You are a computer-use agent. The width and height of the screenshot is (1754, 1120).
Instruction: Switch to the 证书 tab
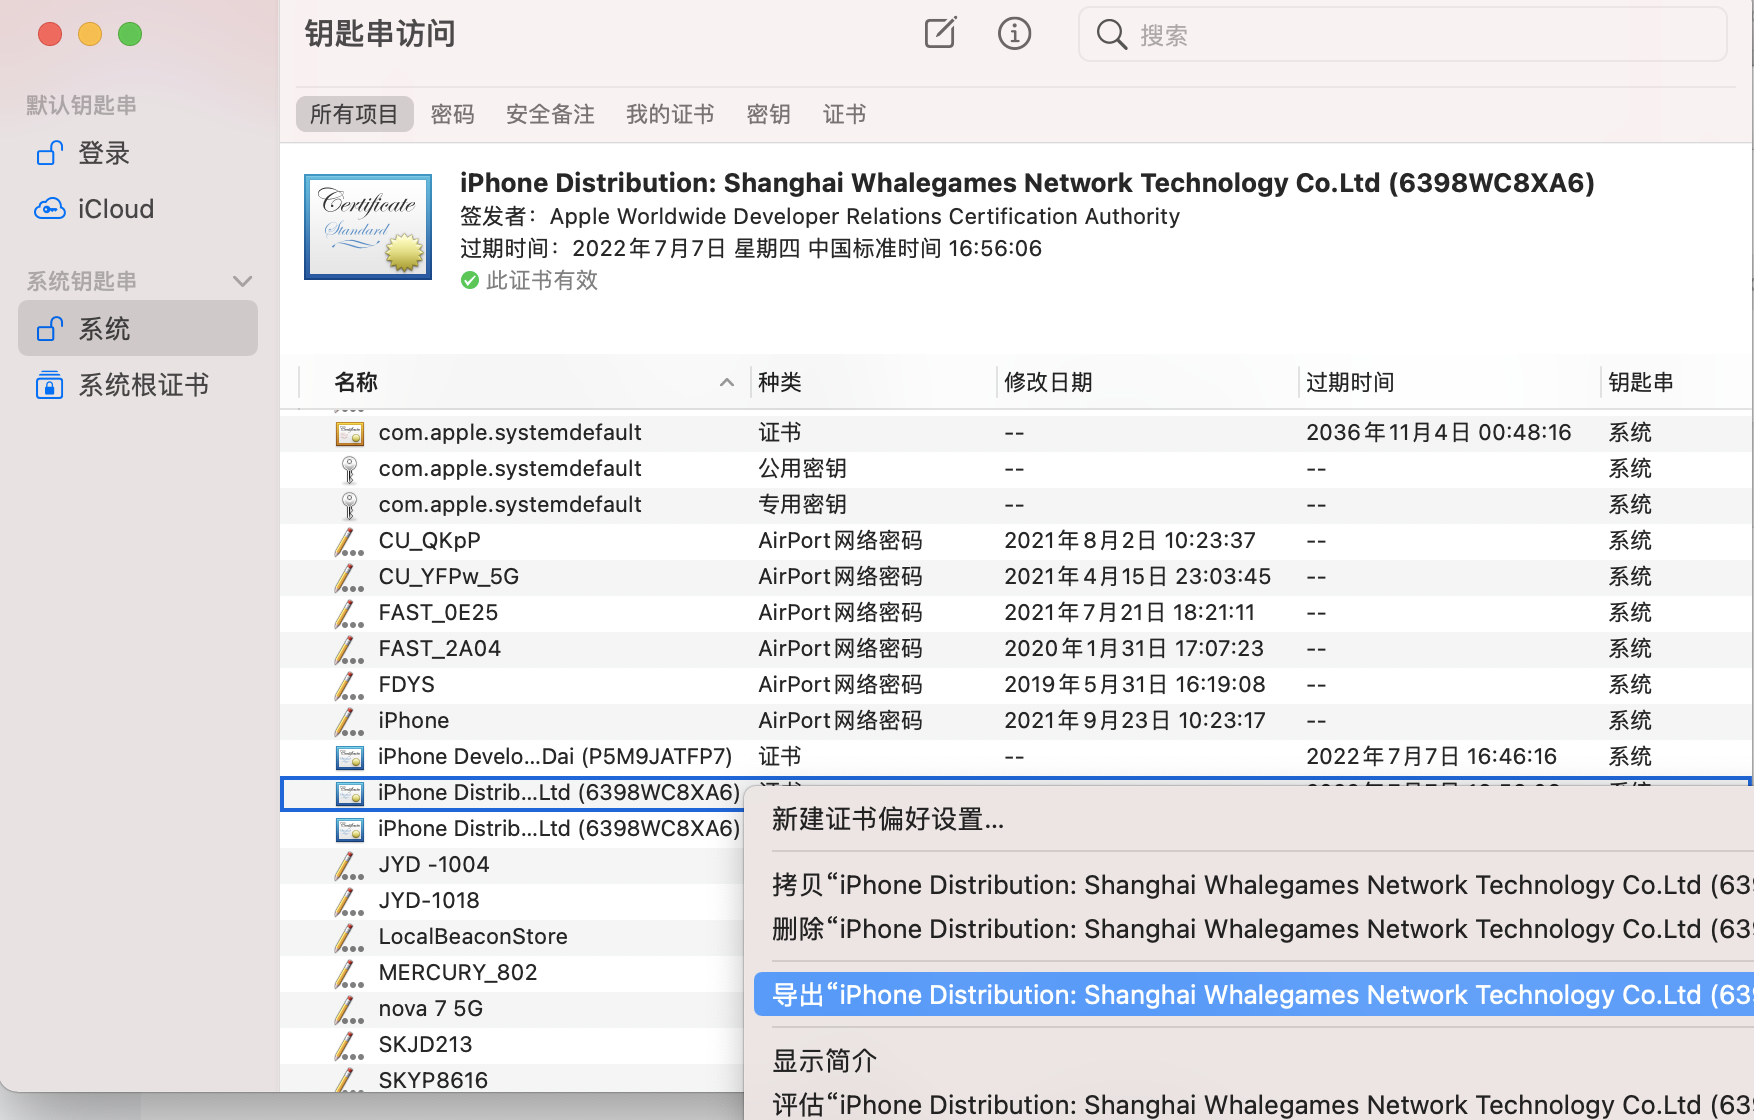coord(844,114)
